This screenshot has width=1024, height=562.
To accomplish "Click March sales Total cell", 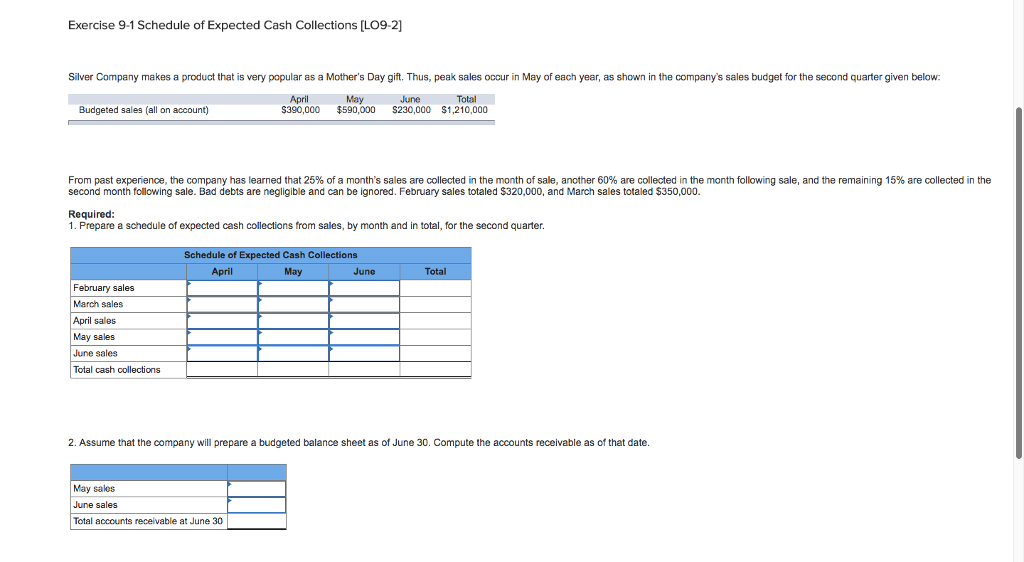I will (436, 304).
